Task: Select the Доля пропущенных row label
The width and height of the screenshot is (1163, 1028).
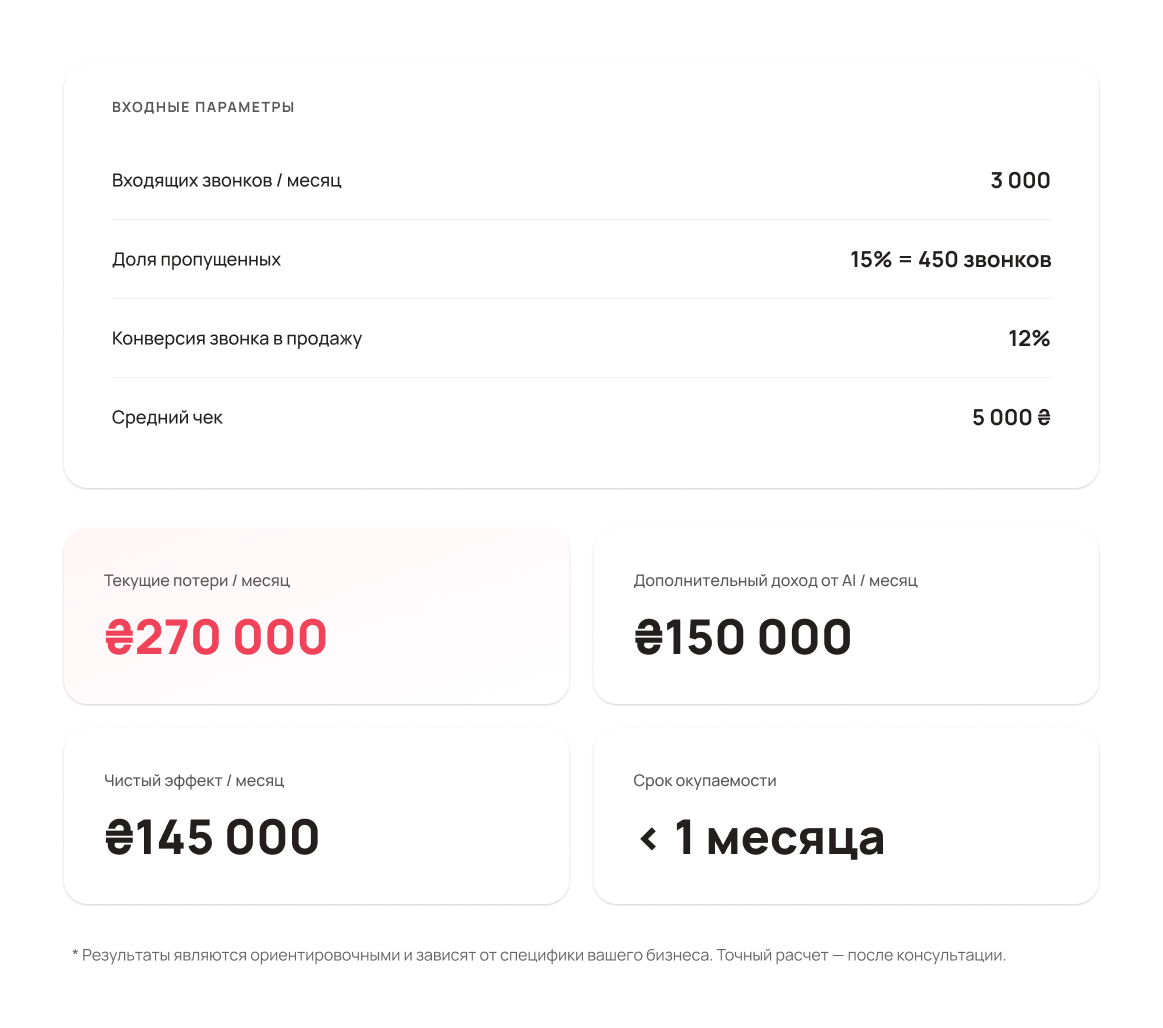Action: click(196, 260)
